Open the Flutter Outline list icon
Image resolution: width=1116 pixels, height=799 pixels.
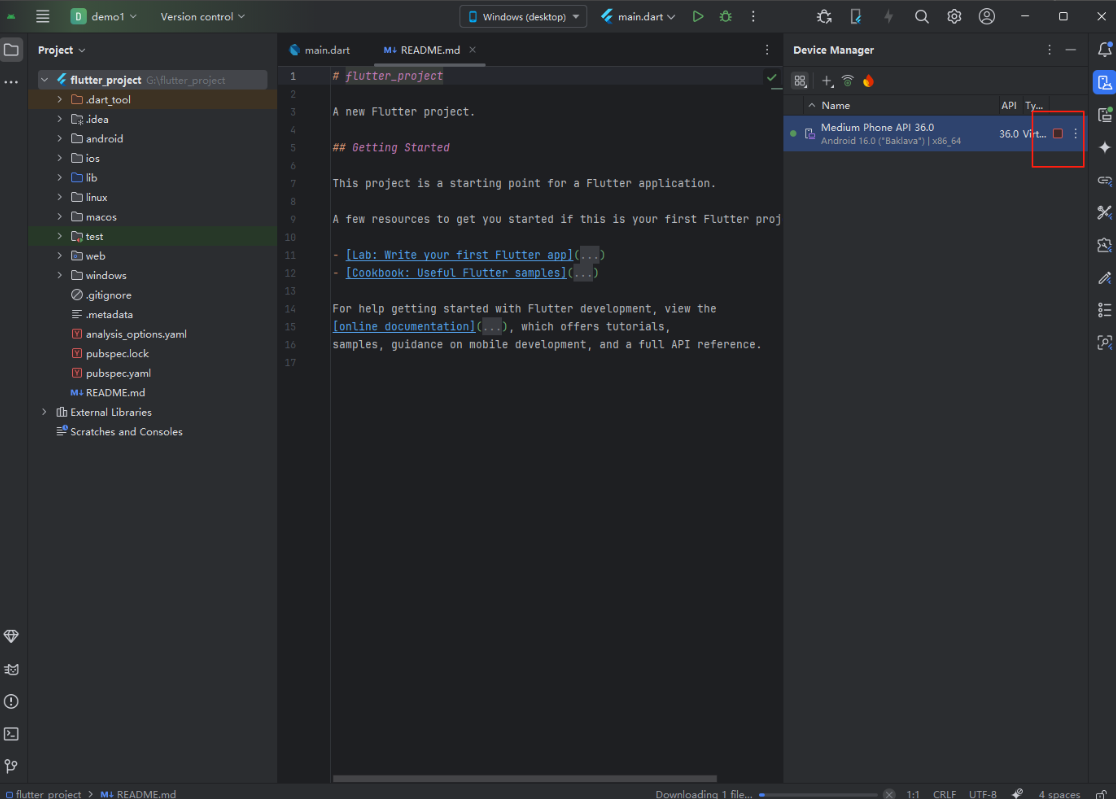(1104, 309)
